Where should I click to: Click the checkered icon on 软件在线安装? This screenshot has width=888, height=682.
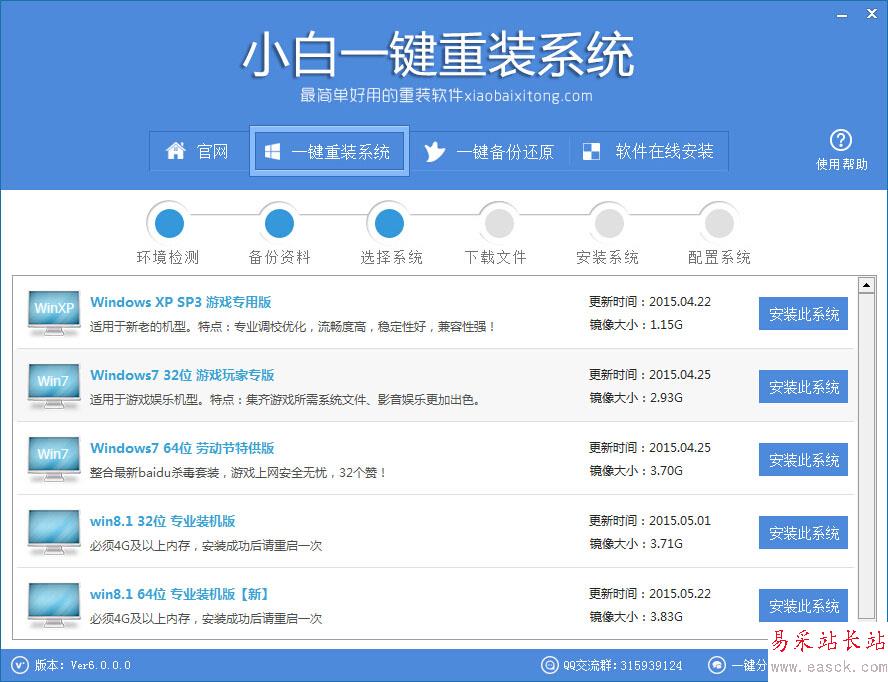pos(591,151)
